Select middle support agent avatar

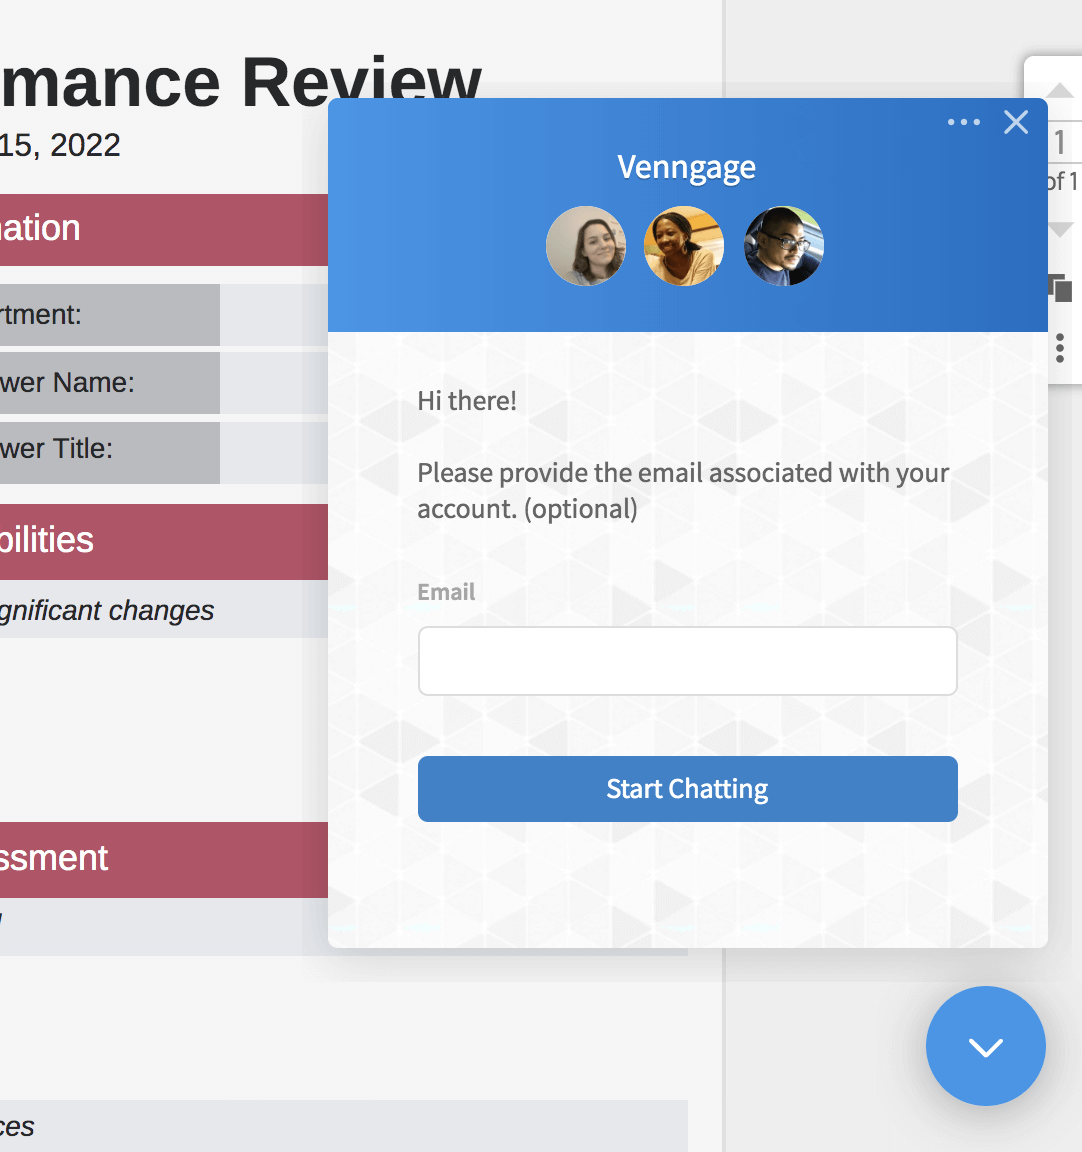[x=684, y=245]
